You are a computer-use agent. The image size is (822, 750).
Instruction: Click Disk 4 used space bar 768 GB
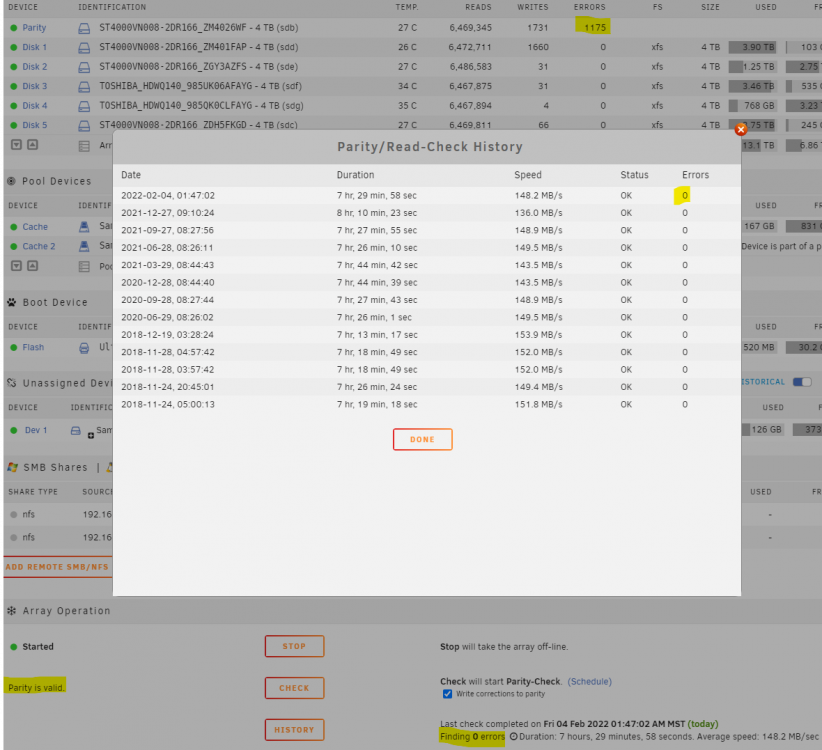point(752,105)
